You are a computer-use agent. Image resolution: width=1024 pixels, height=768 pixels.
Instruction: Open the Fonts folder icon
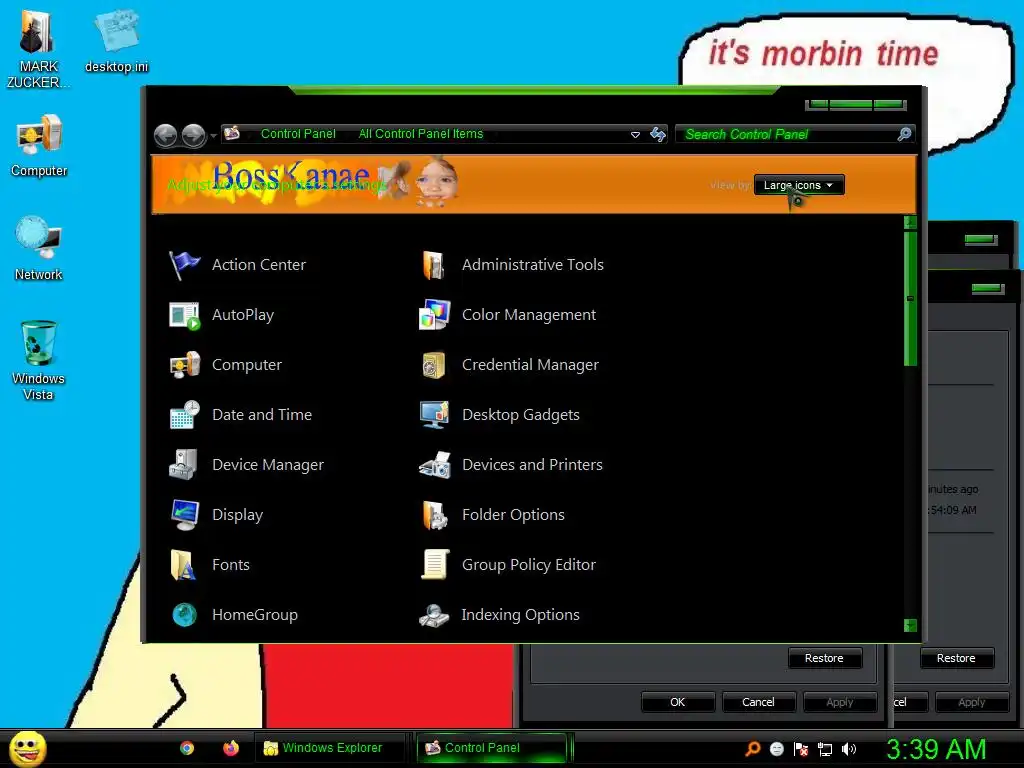184,565
